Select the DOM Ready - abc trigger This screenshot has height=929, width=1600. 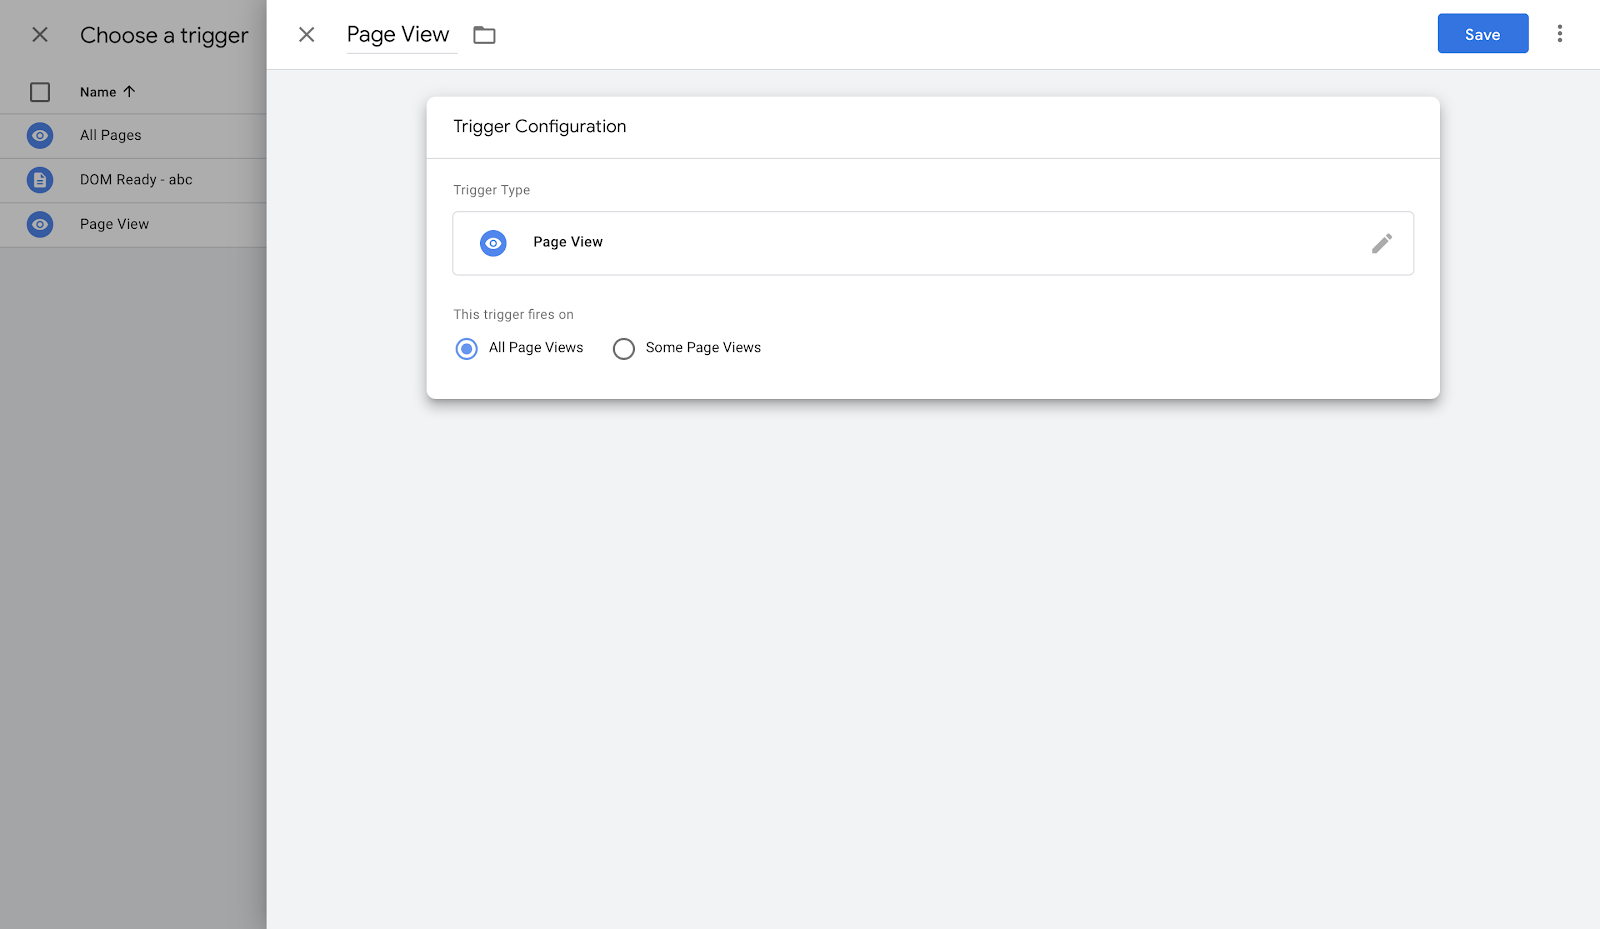(136, 180)
